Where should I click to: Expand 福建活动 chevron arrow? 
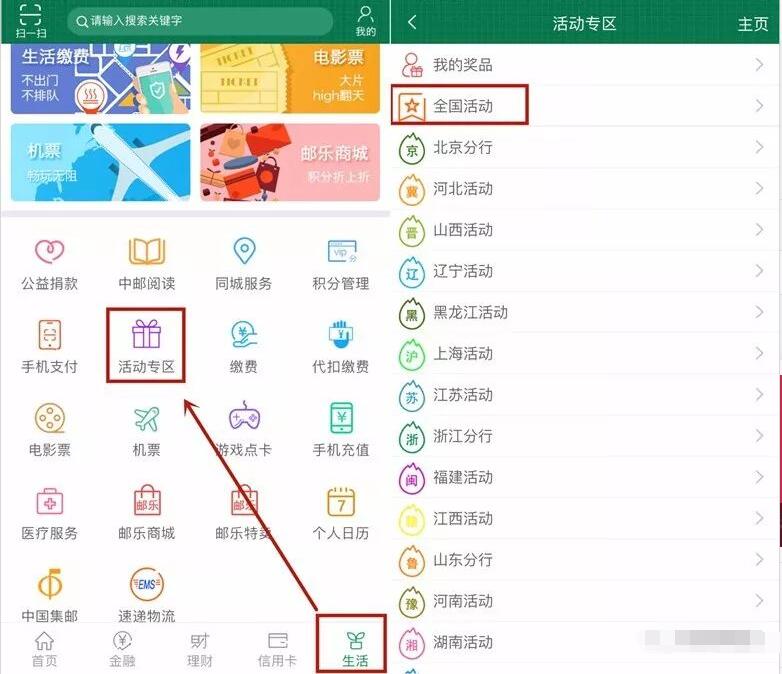coord(759,477)
